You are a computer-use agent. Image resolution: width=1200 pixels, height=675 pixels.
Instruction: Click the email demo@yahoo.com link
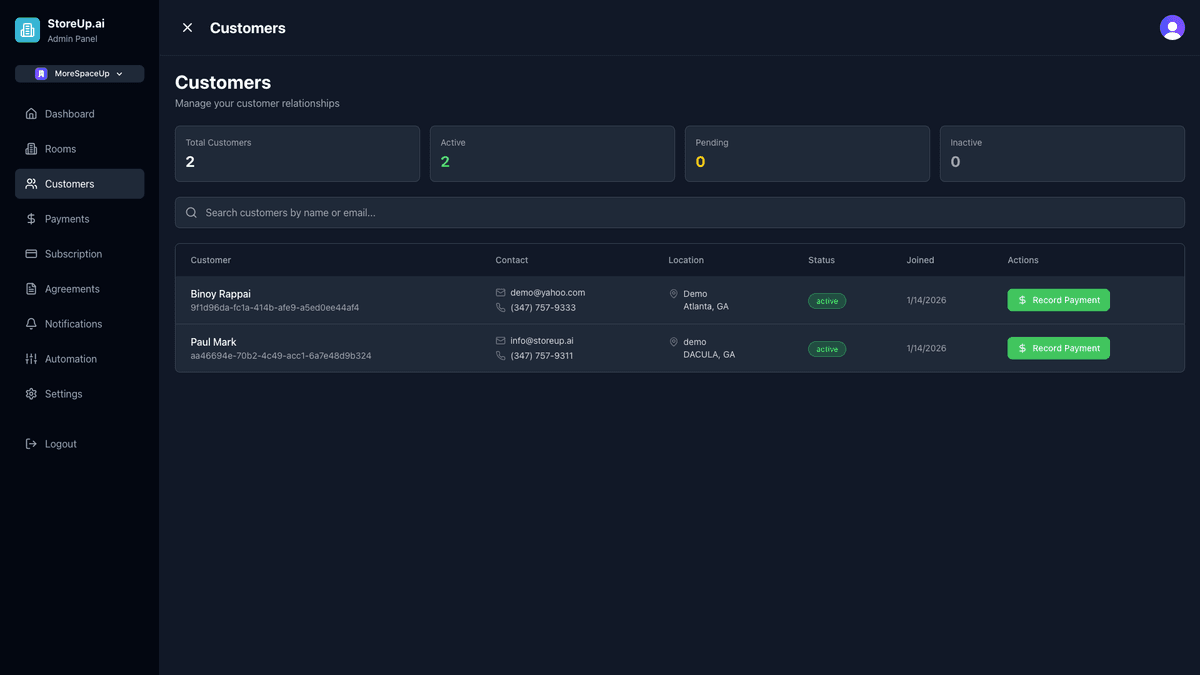click(x=546, y=292)
